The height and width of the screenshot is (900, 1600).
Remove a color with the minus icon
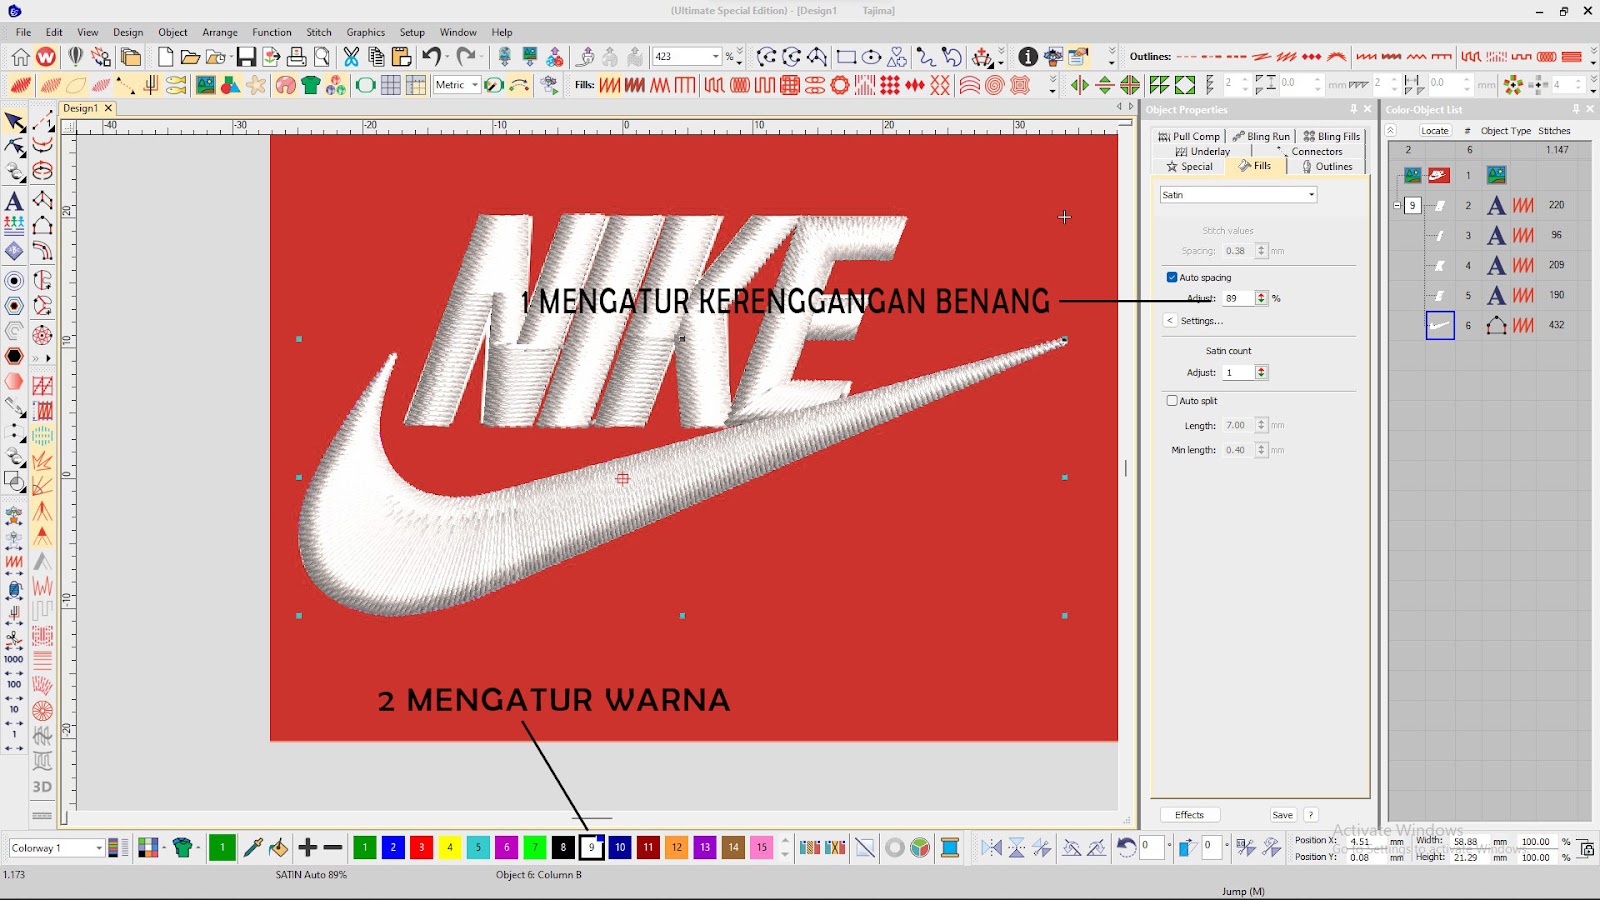coord(333,848)
